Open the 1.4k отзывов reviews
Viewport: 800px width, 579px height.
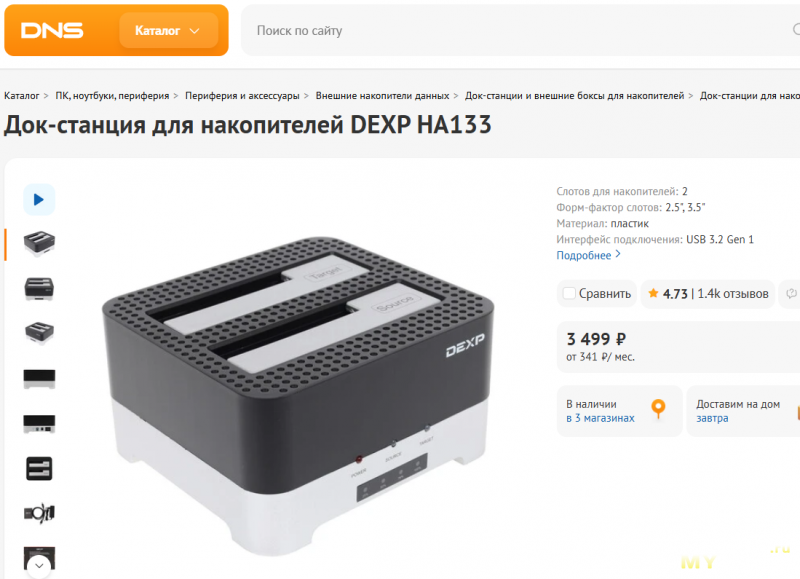tap(733, 294)
